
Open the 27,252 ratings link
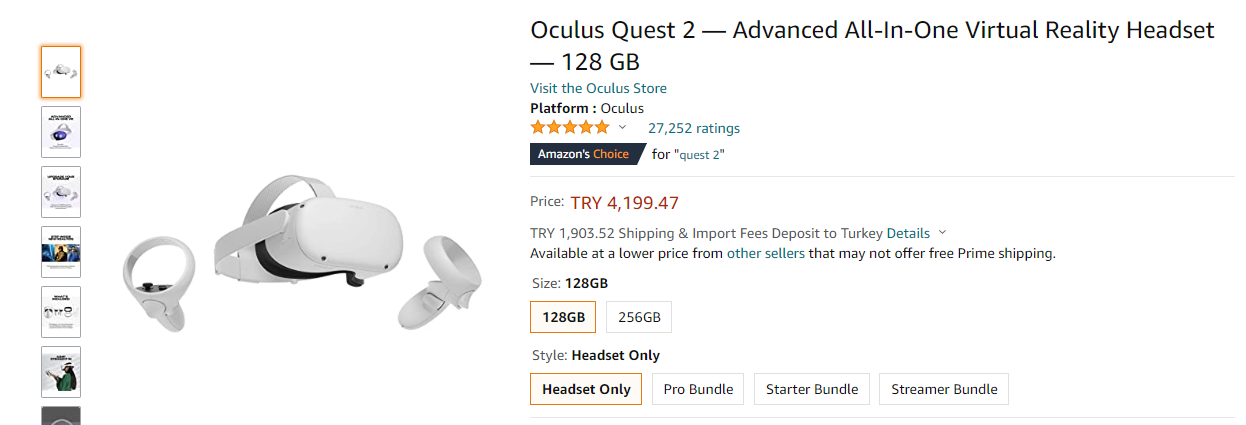(694, 128)
